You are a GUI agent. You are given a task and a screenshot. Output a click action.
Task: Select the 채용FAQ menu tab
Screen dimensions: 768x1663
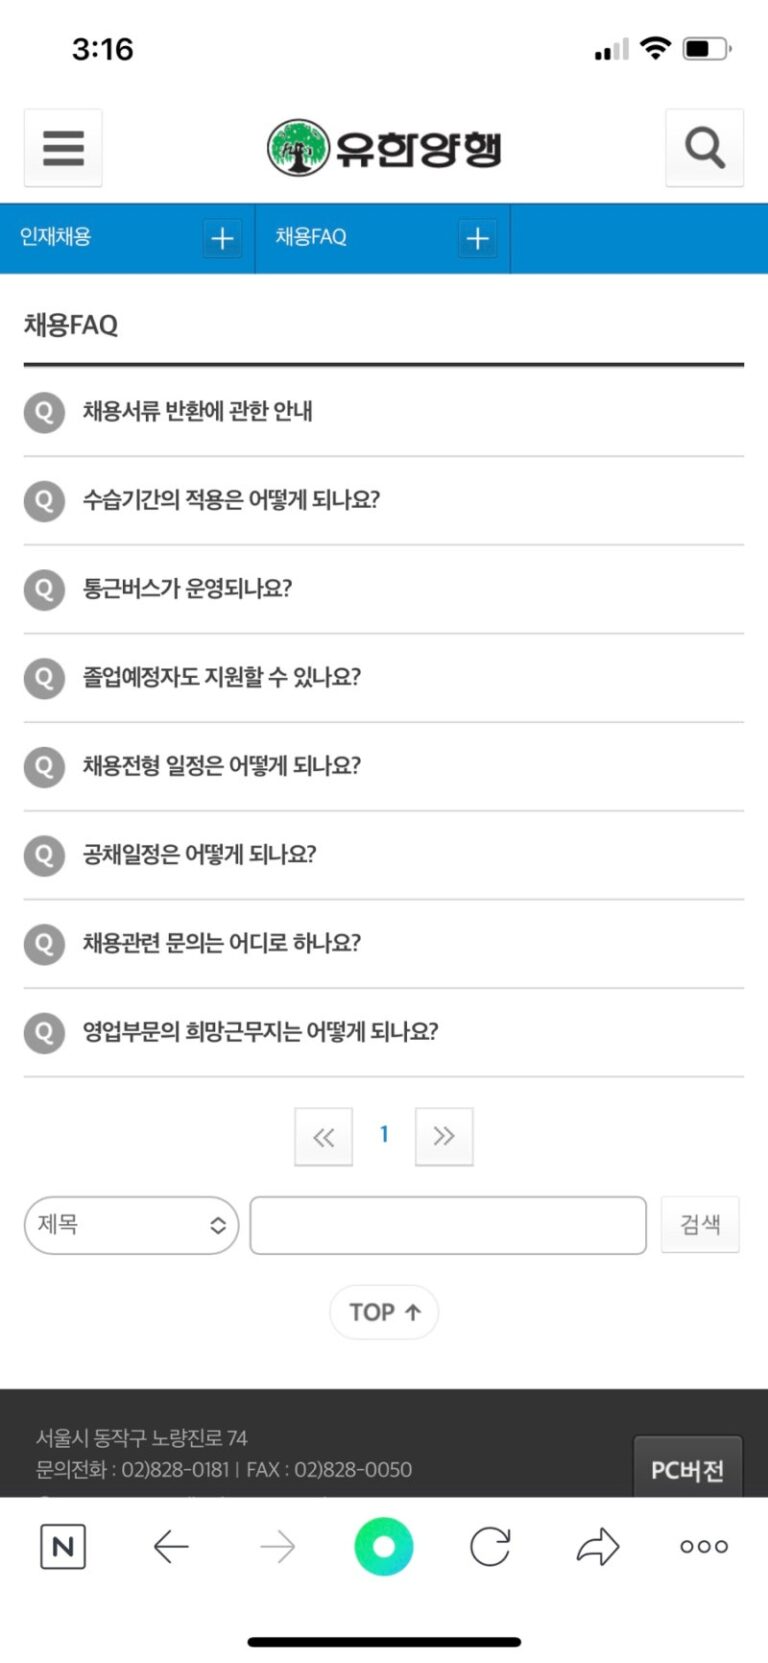click(311, 237)
